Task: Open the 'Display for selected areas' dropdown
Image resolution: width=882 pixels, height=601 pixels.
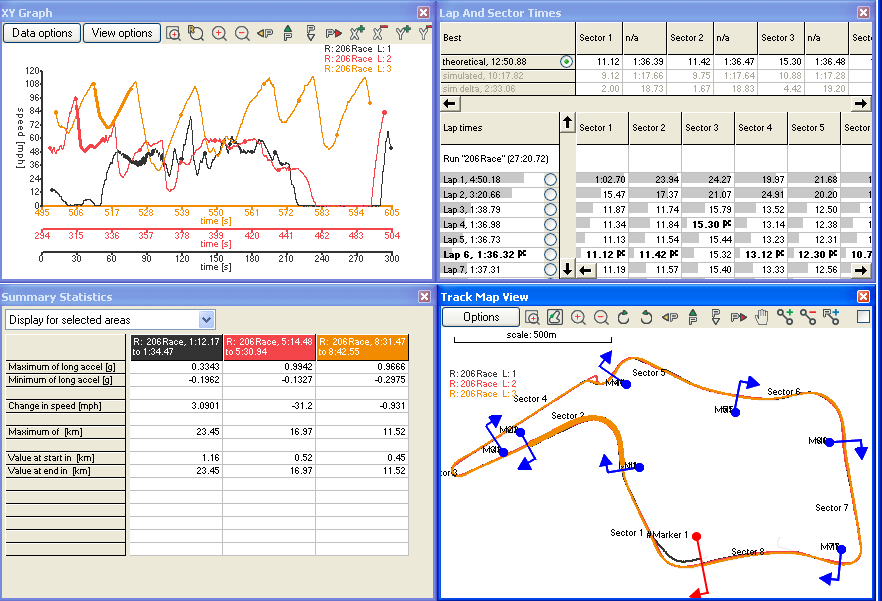Action: coord(206,319)
